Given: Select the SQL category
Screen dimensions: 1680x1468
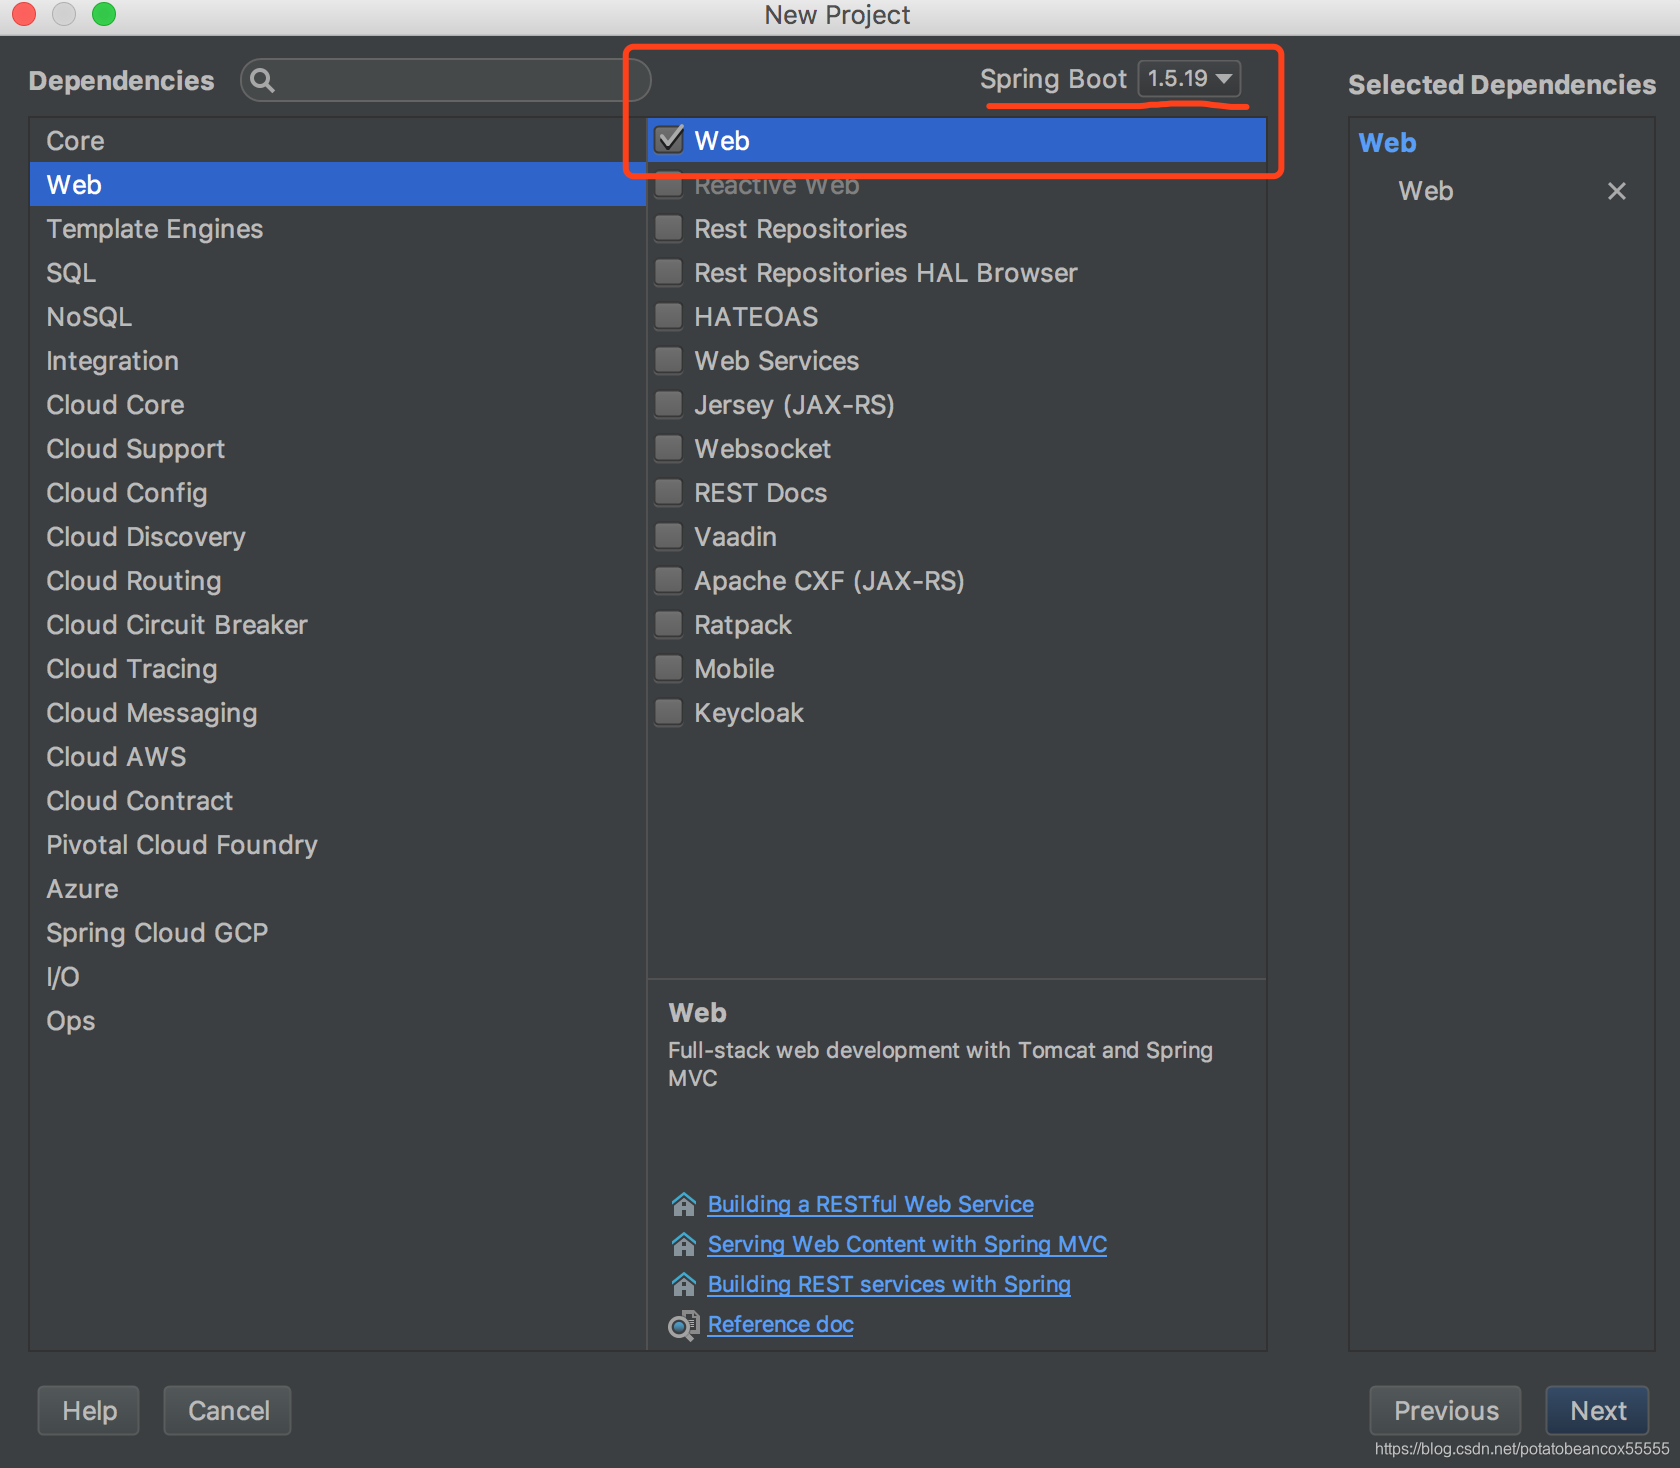Looking at the screenshot, I should pos(338,273).
